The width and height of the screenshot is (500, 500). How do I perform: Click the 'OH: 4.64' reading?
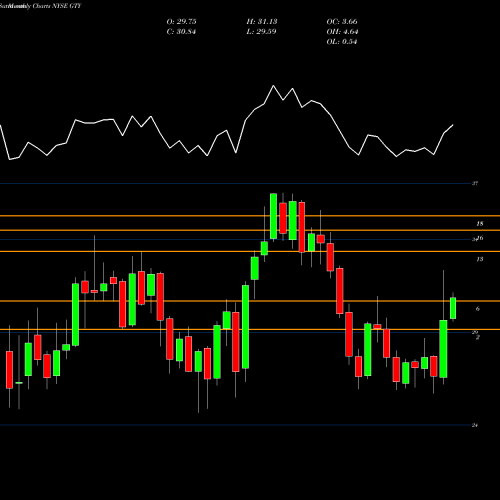(342, 32)
